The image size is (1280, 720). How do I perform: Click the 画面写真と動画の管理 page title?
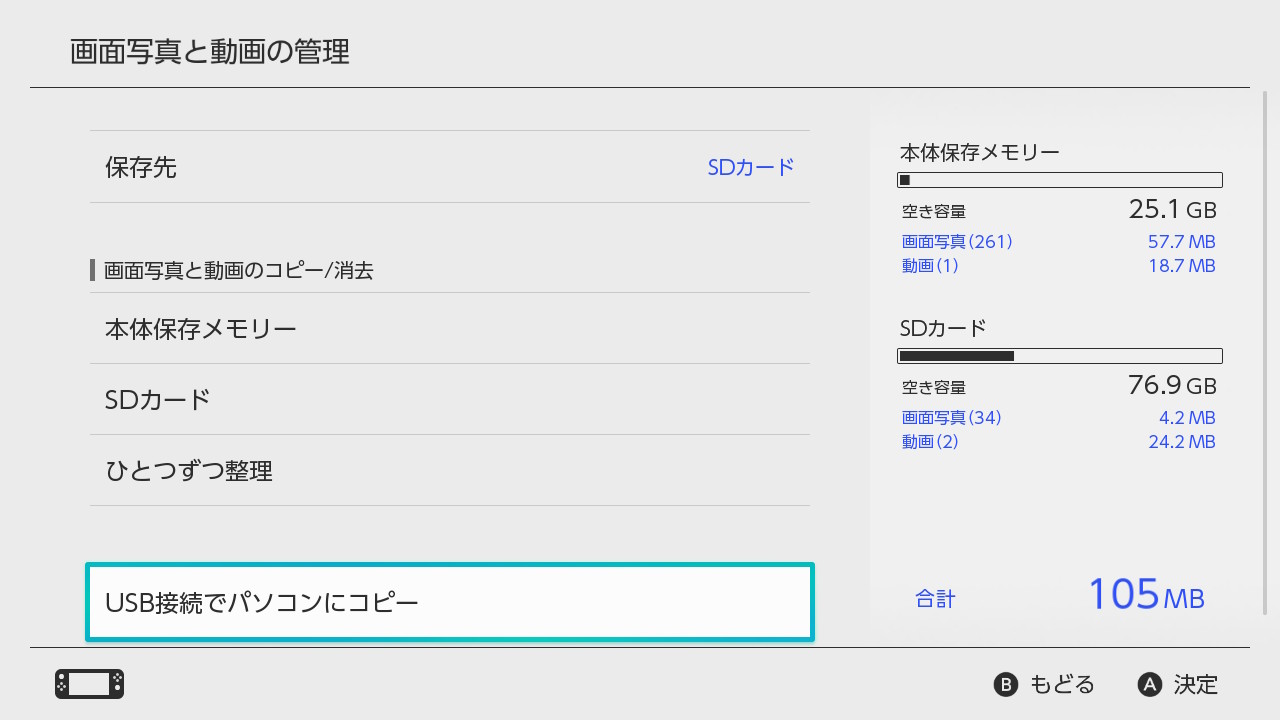point(210,51)
